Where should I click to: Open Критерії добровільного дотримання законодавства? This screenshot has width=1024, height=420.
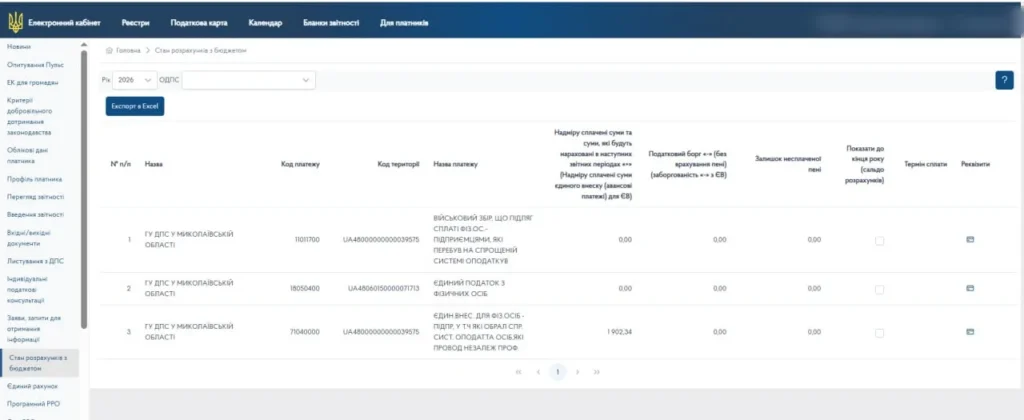pos(29,116)
